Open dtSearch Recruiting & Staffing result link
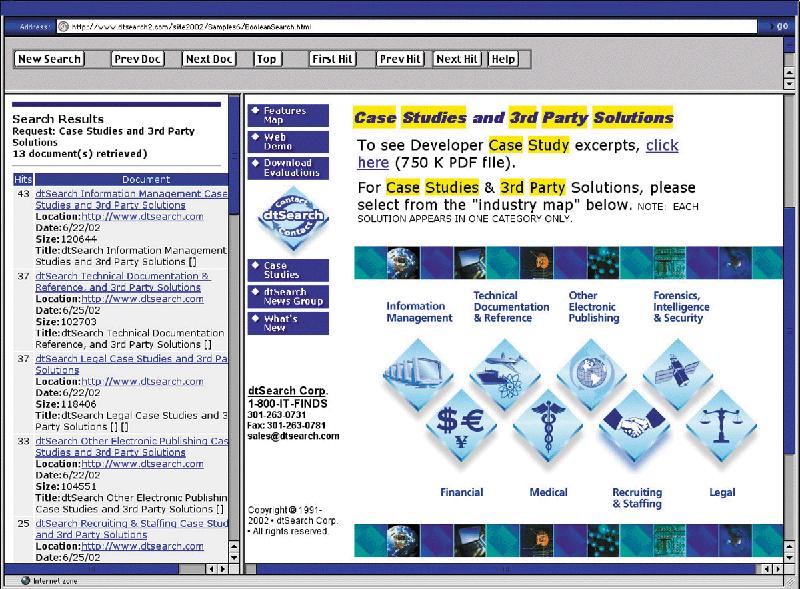Viewport: 800px width, 589px height. click(131, 529)
